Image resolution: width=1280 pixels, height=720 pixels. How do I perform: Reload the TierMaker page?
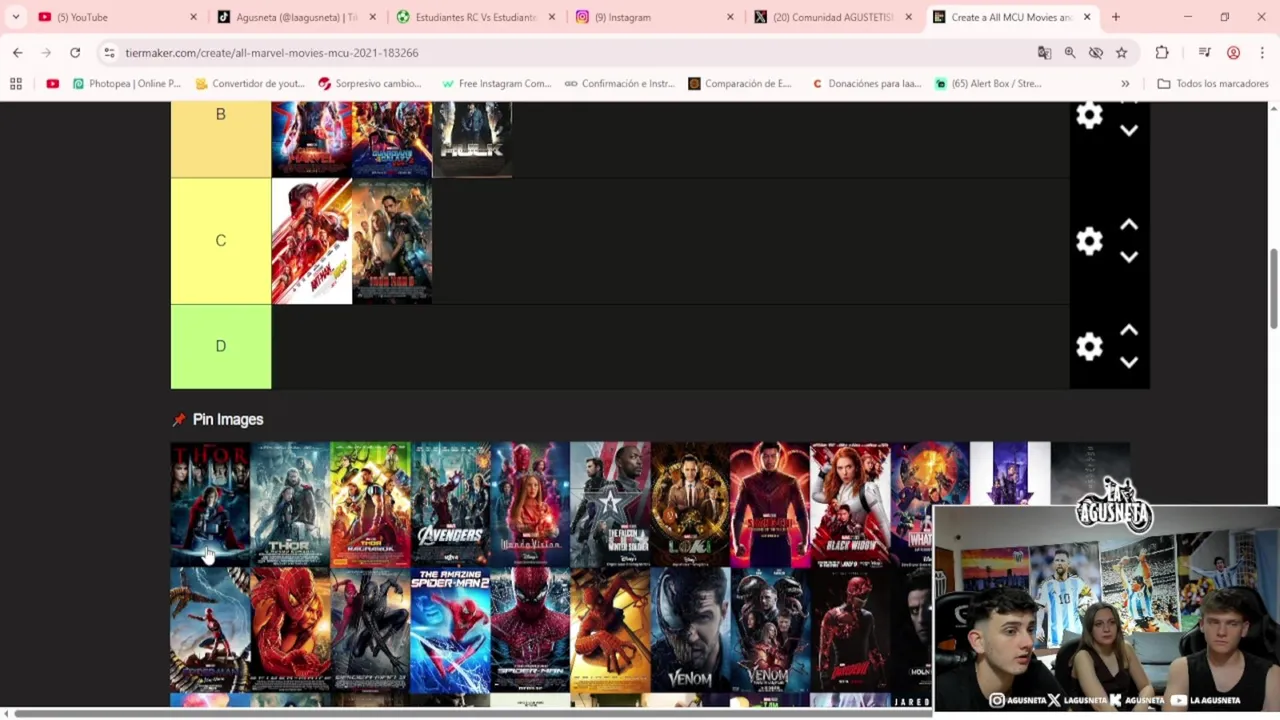pyautogui.click(x=75, y=52)
